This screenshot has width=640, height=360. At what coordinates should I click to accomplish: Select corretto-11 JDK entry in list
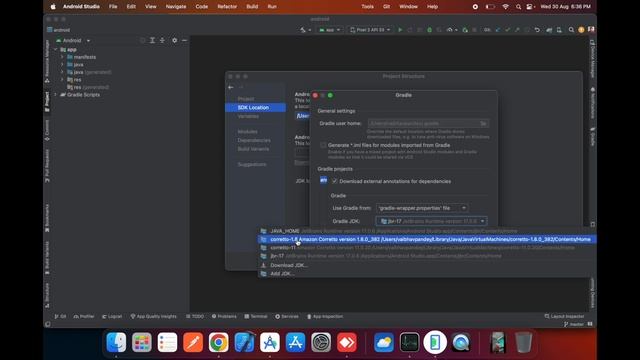427,248
